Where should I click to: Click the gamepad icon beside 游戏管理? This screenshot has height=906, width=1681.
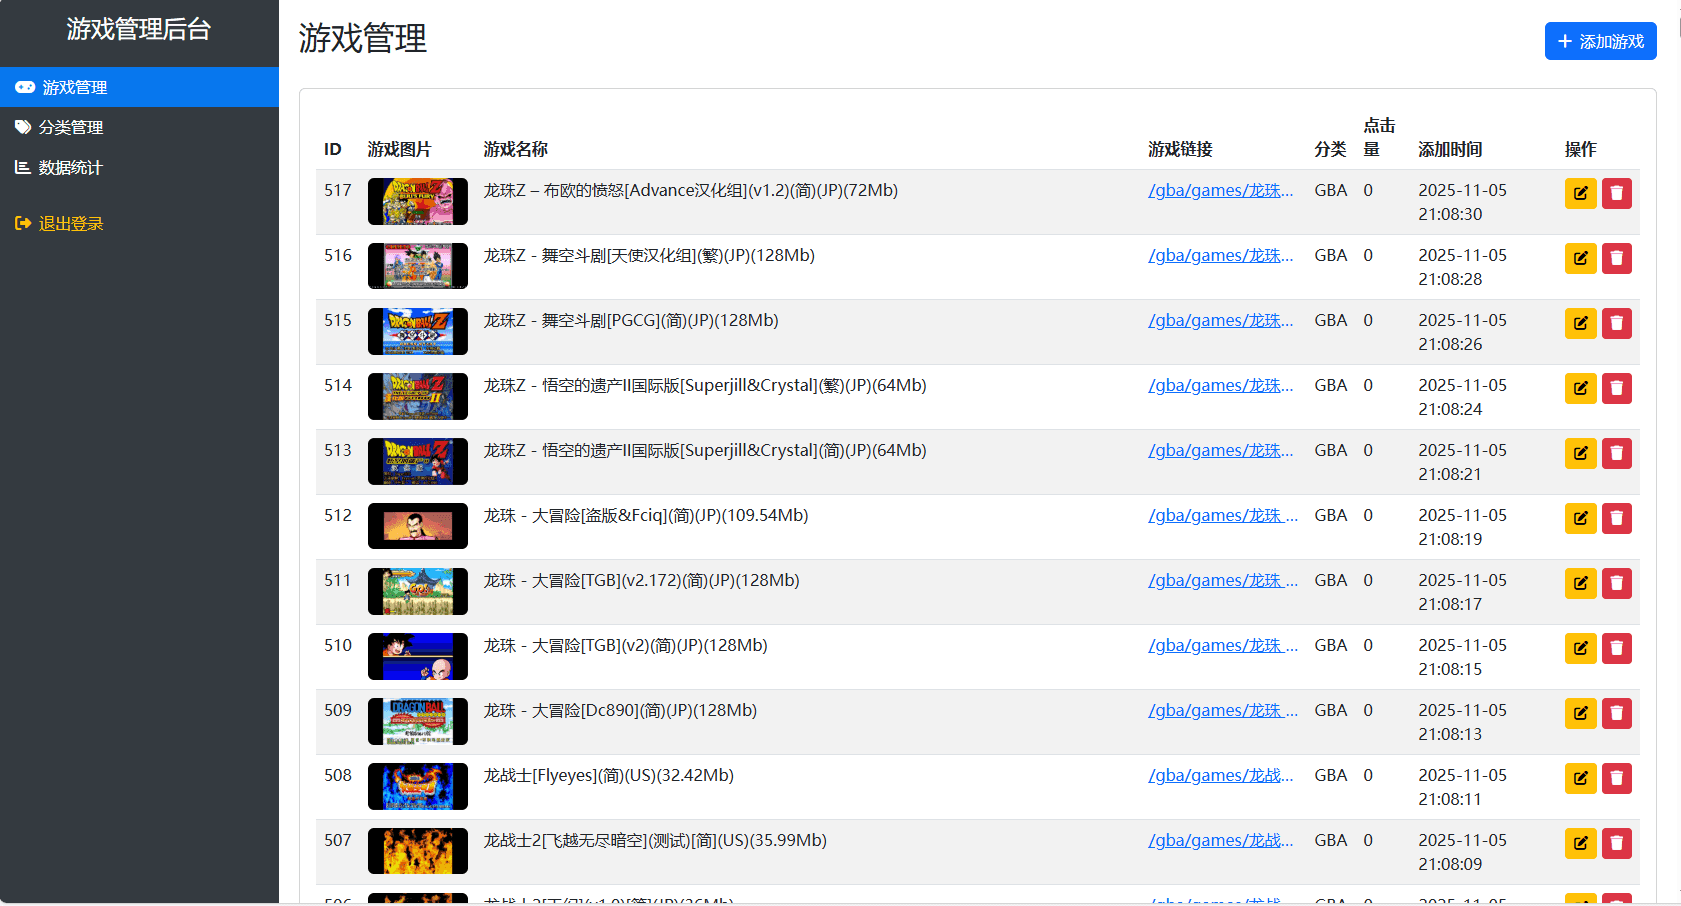25,87
